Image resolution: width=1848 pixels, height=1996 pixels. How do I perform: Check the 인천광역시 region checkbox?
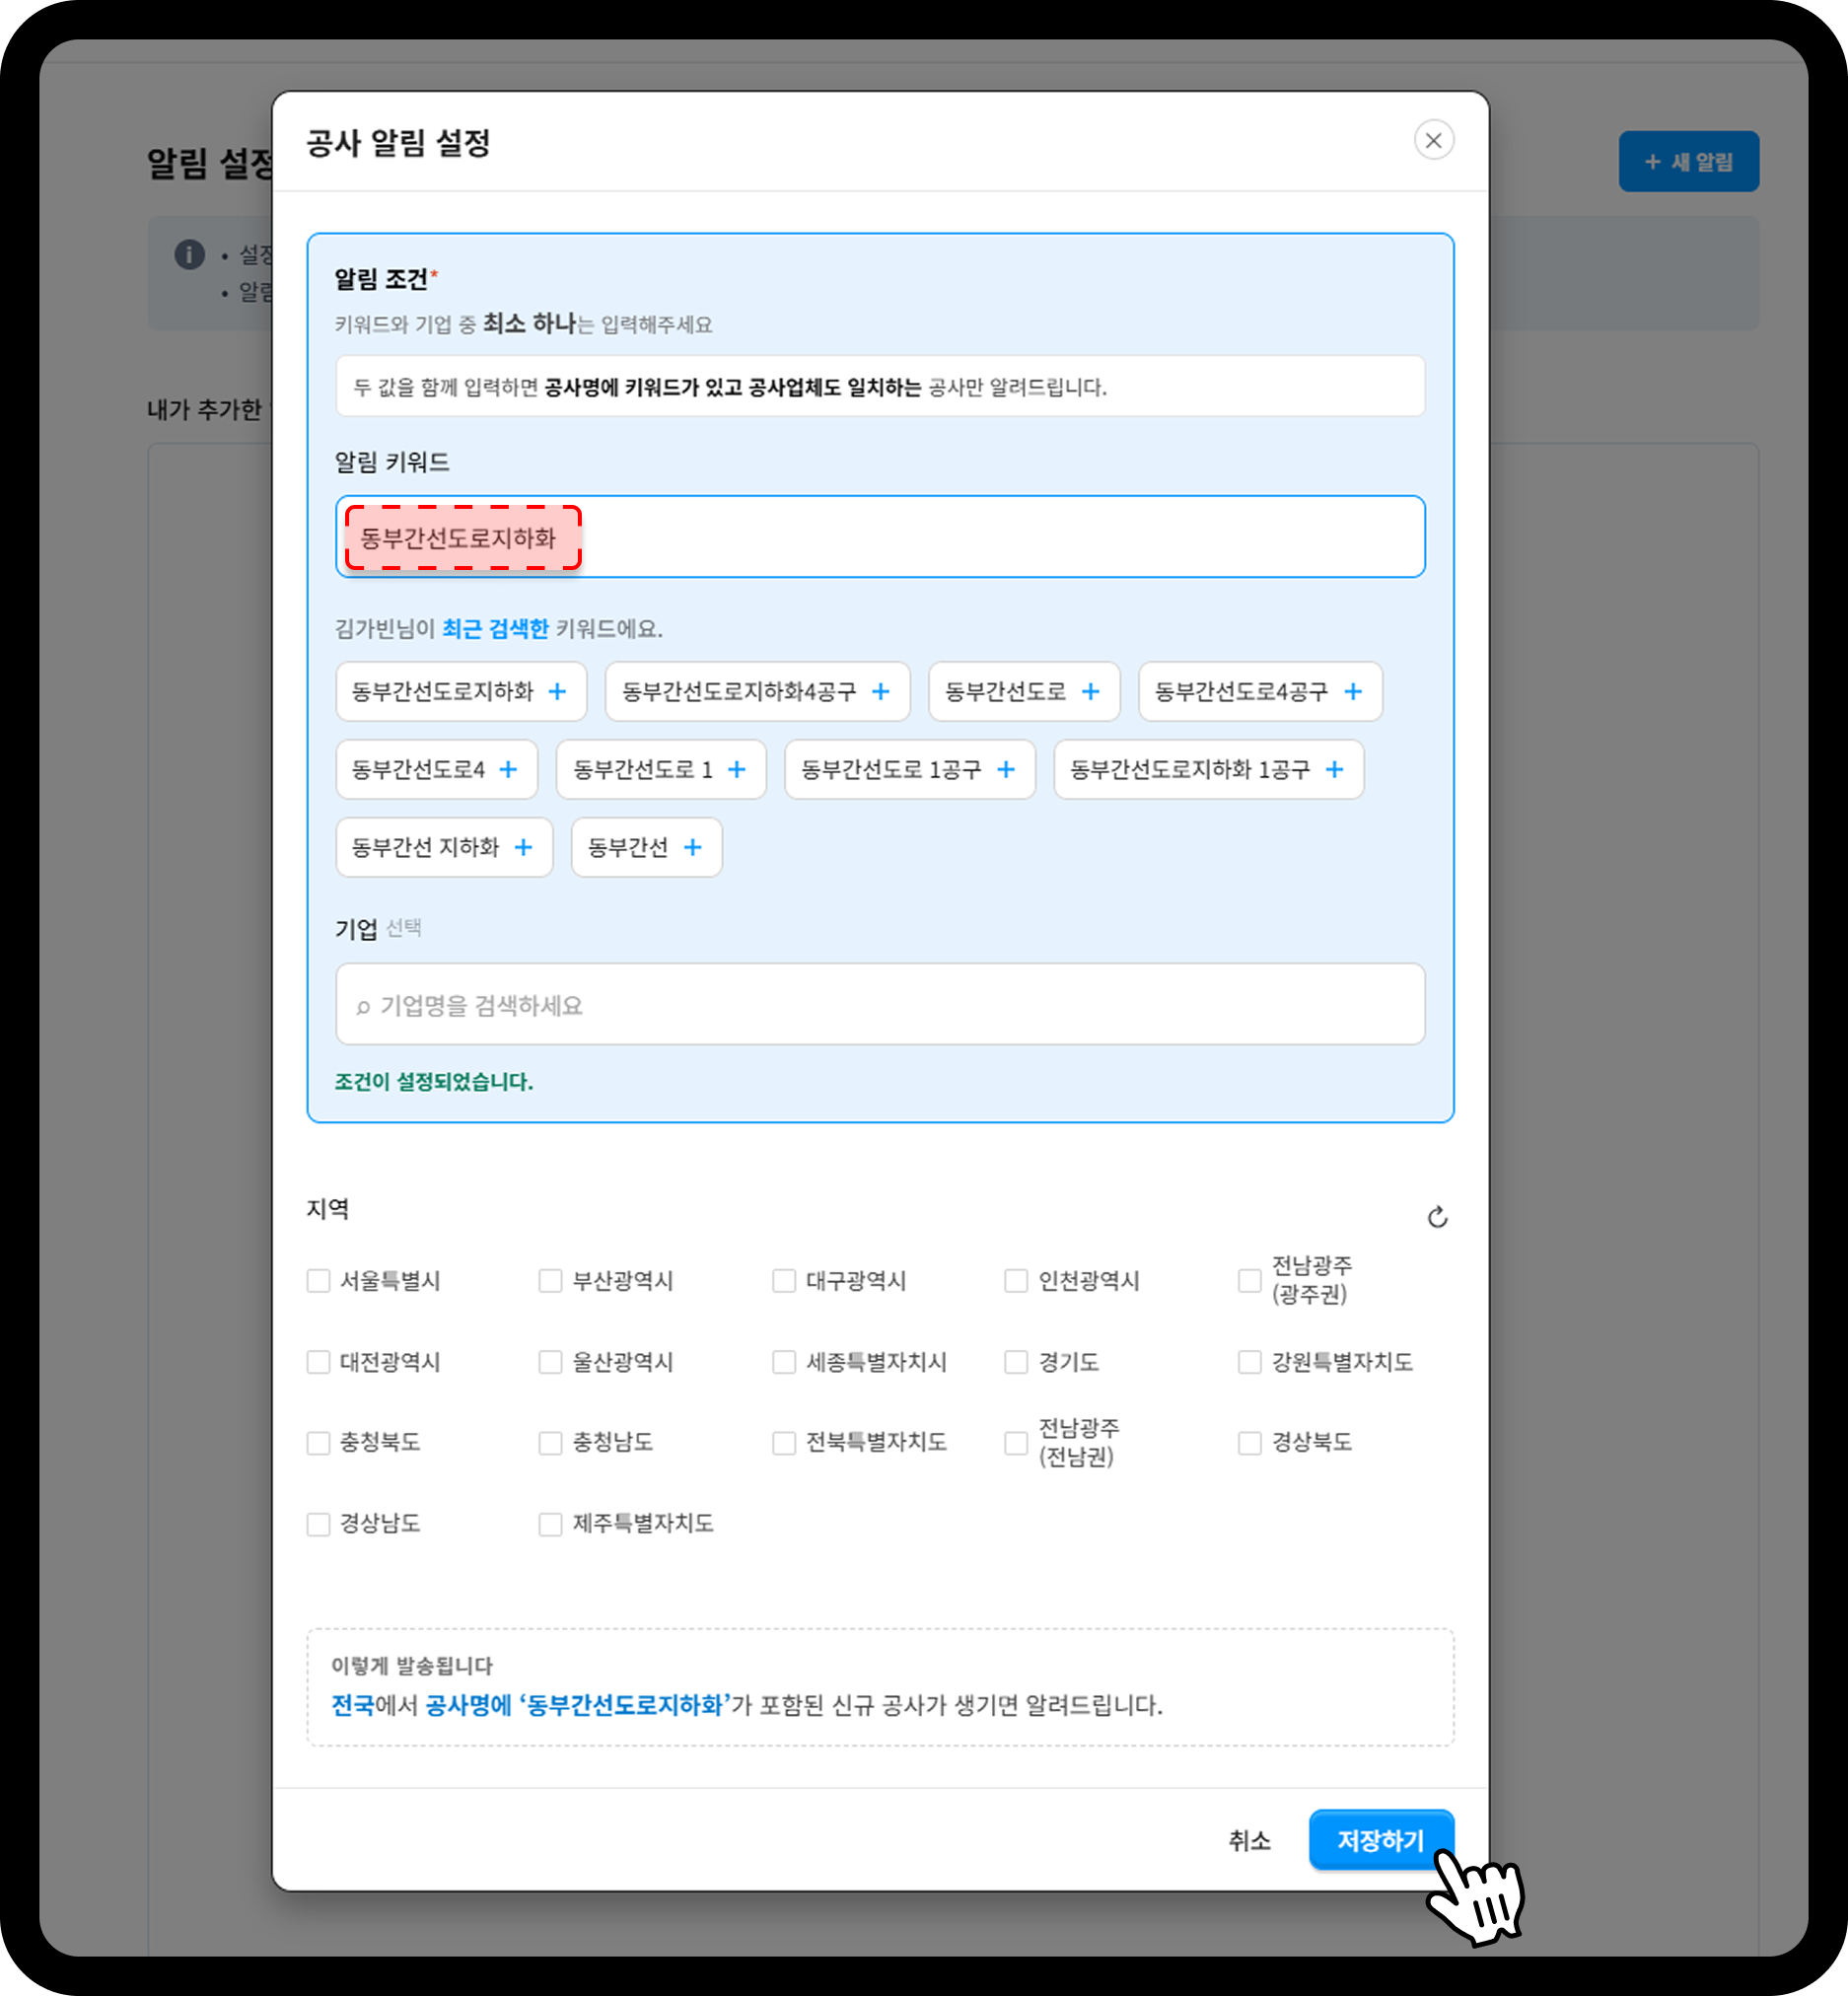coord(1016,1280)
